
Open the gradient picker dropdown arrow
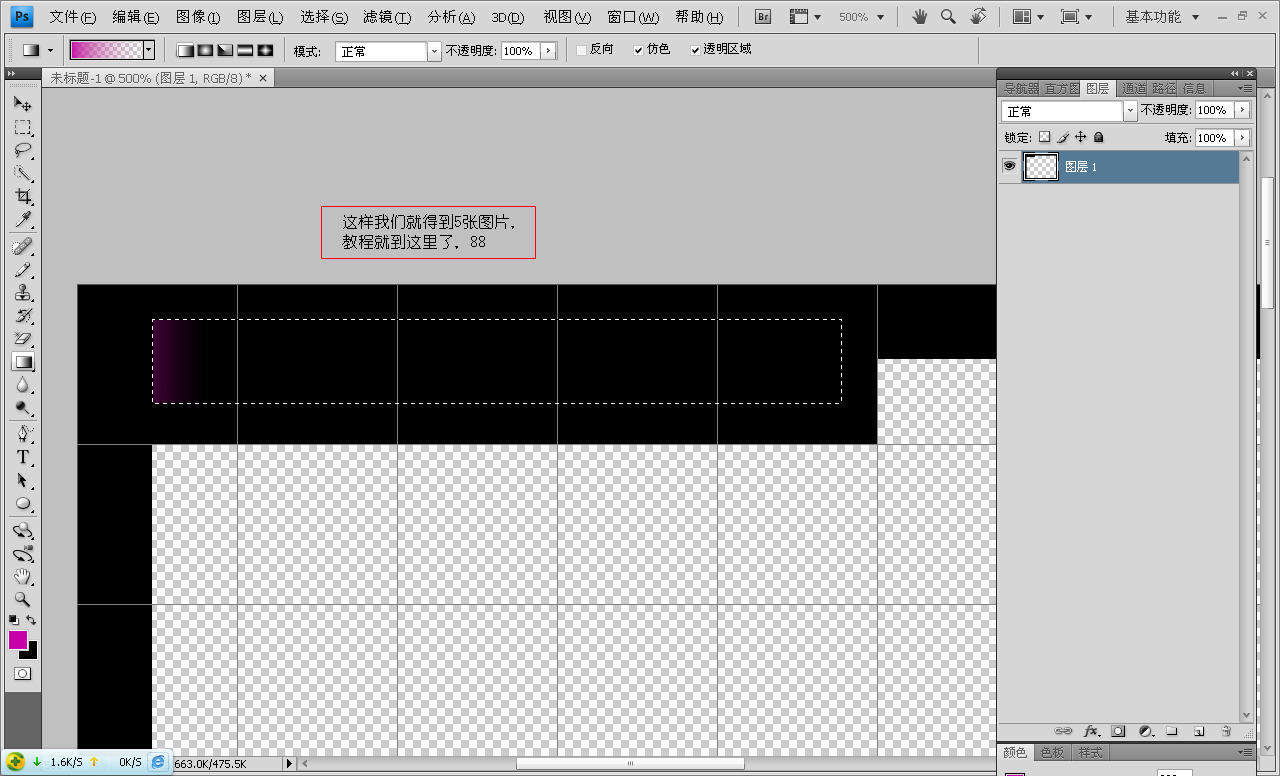(149, 50)
